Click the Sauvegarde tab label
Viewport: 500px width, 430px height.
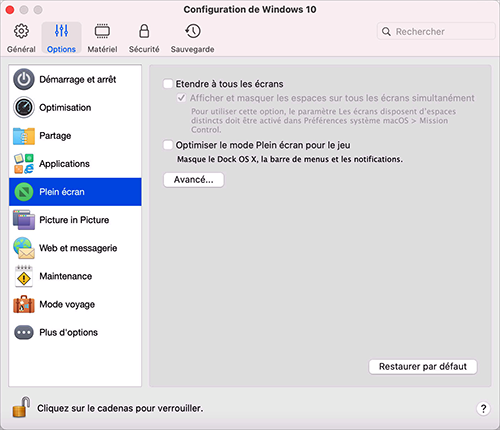point(192,49)
